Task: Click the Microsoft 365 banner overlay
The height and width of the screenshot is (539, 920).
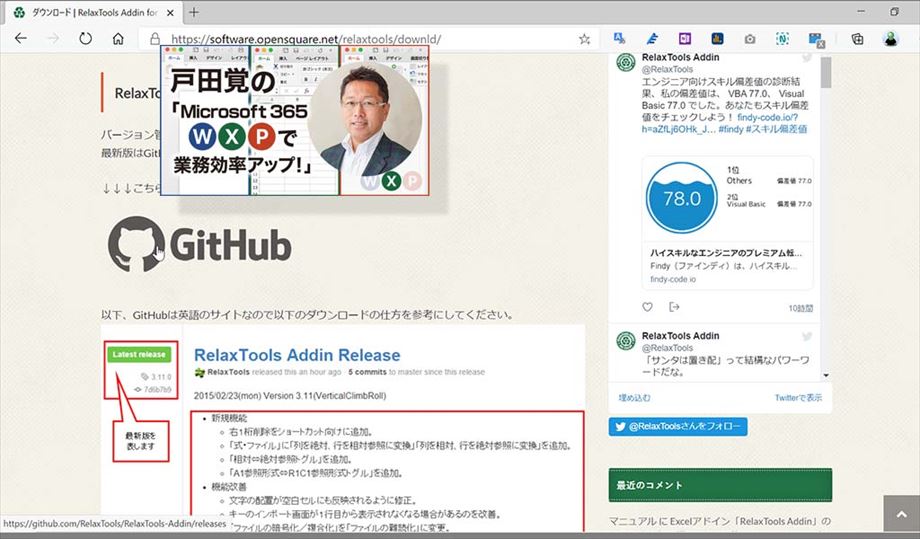Action: tap(295, 120)
